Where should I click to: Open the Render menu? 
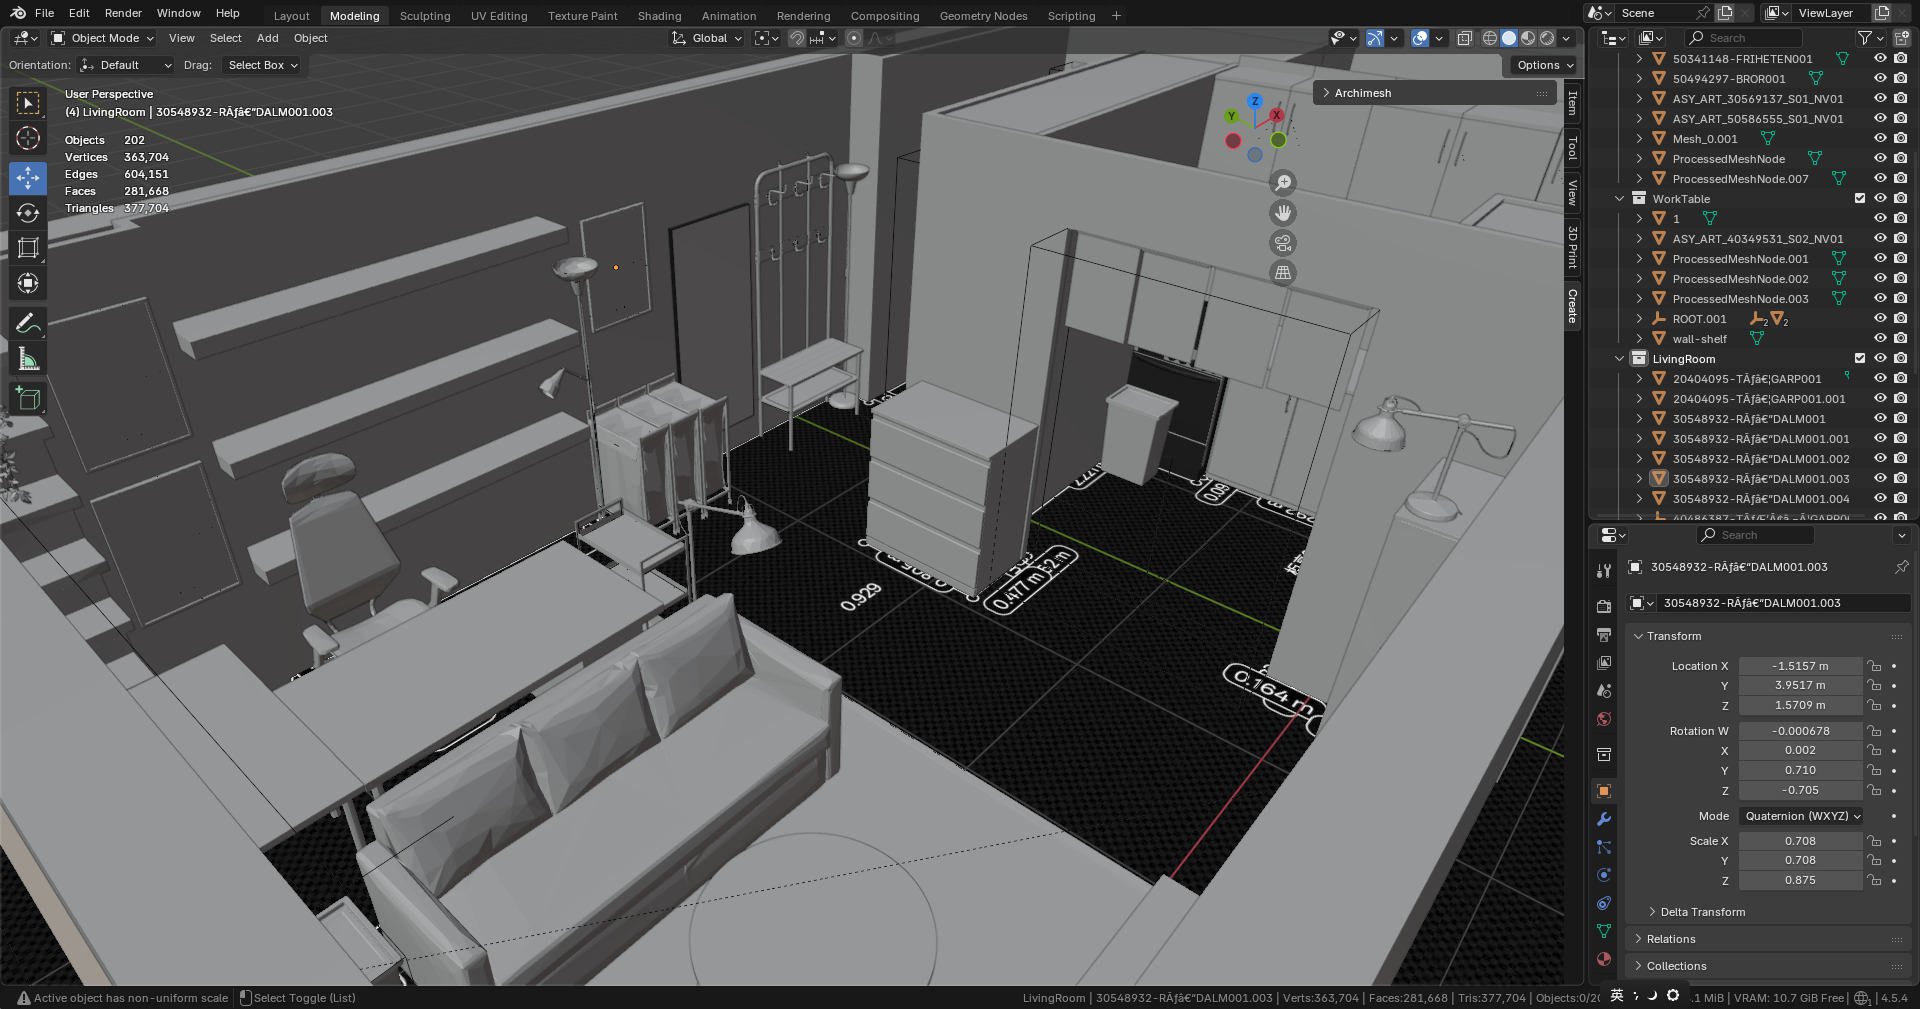coord(123,13)
